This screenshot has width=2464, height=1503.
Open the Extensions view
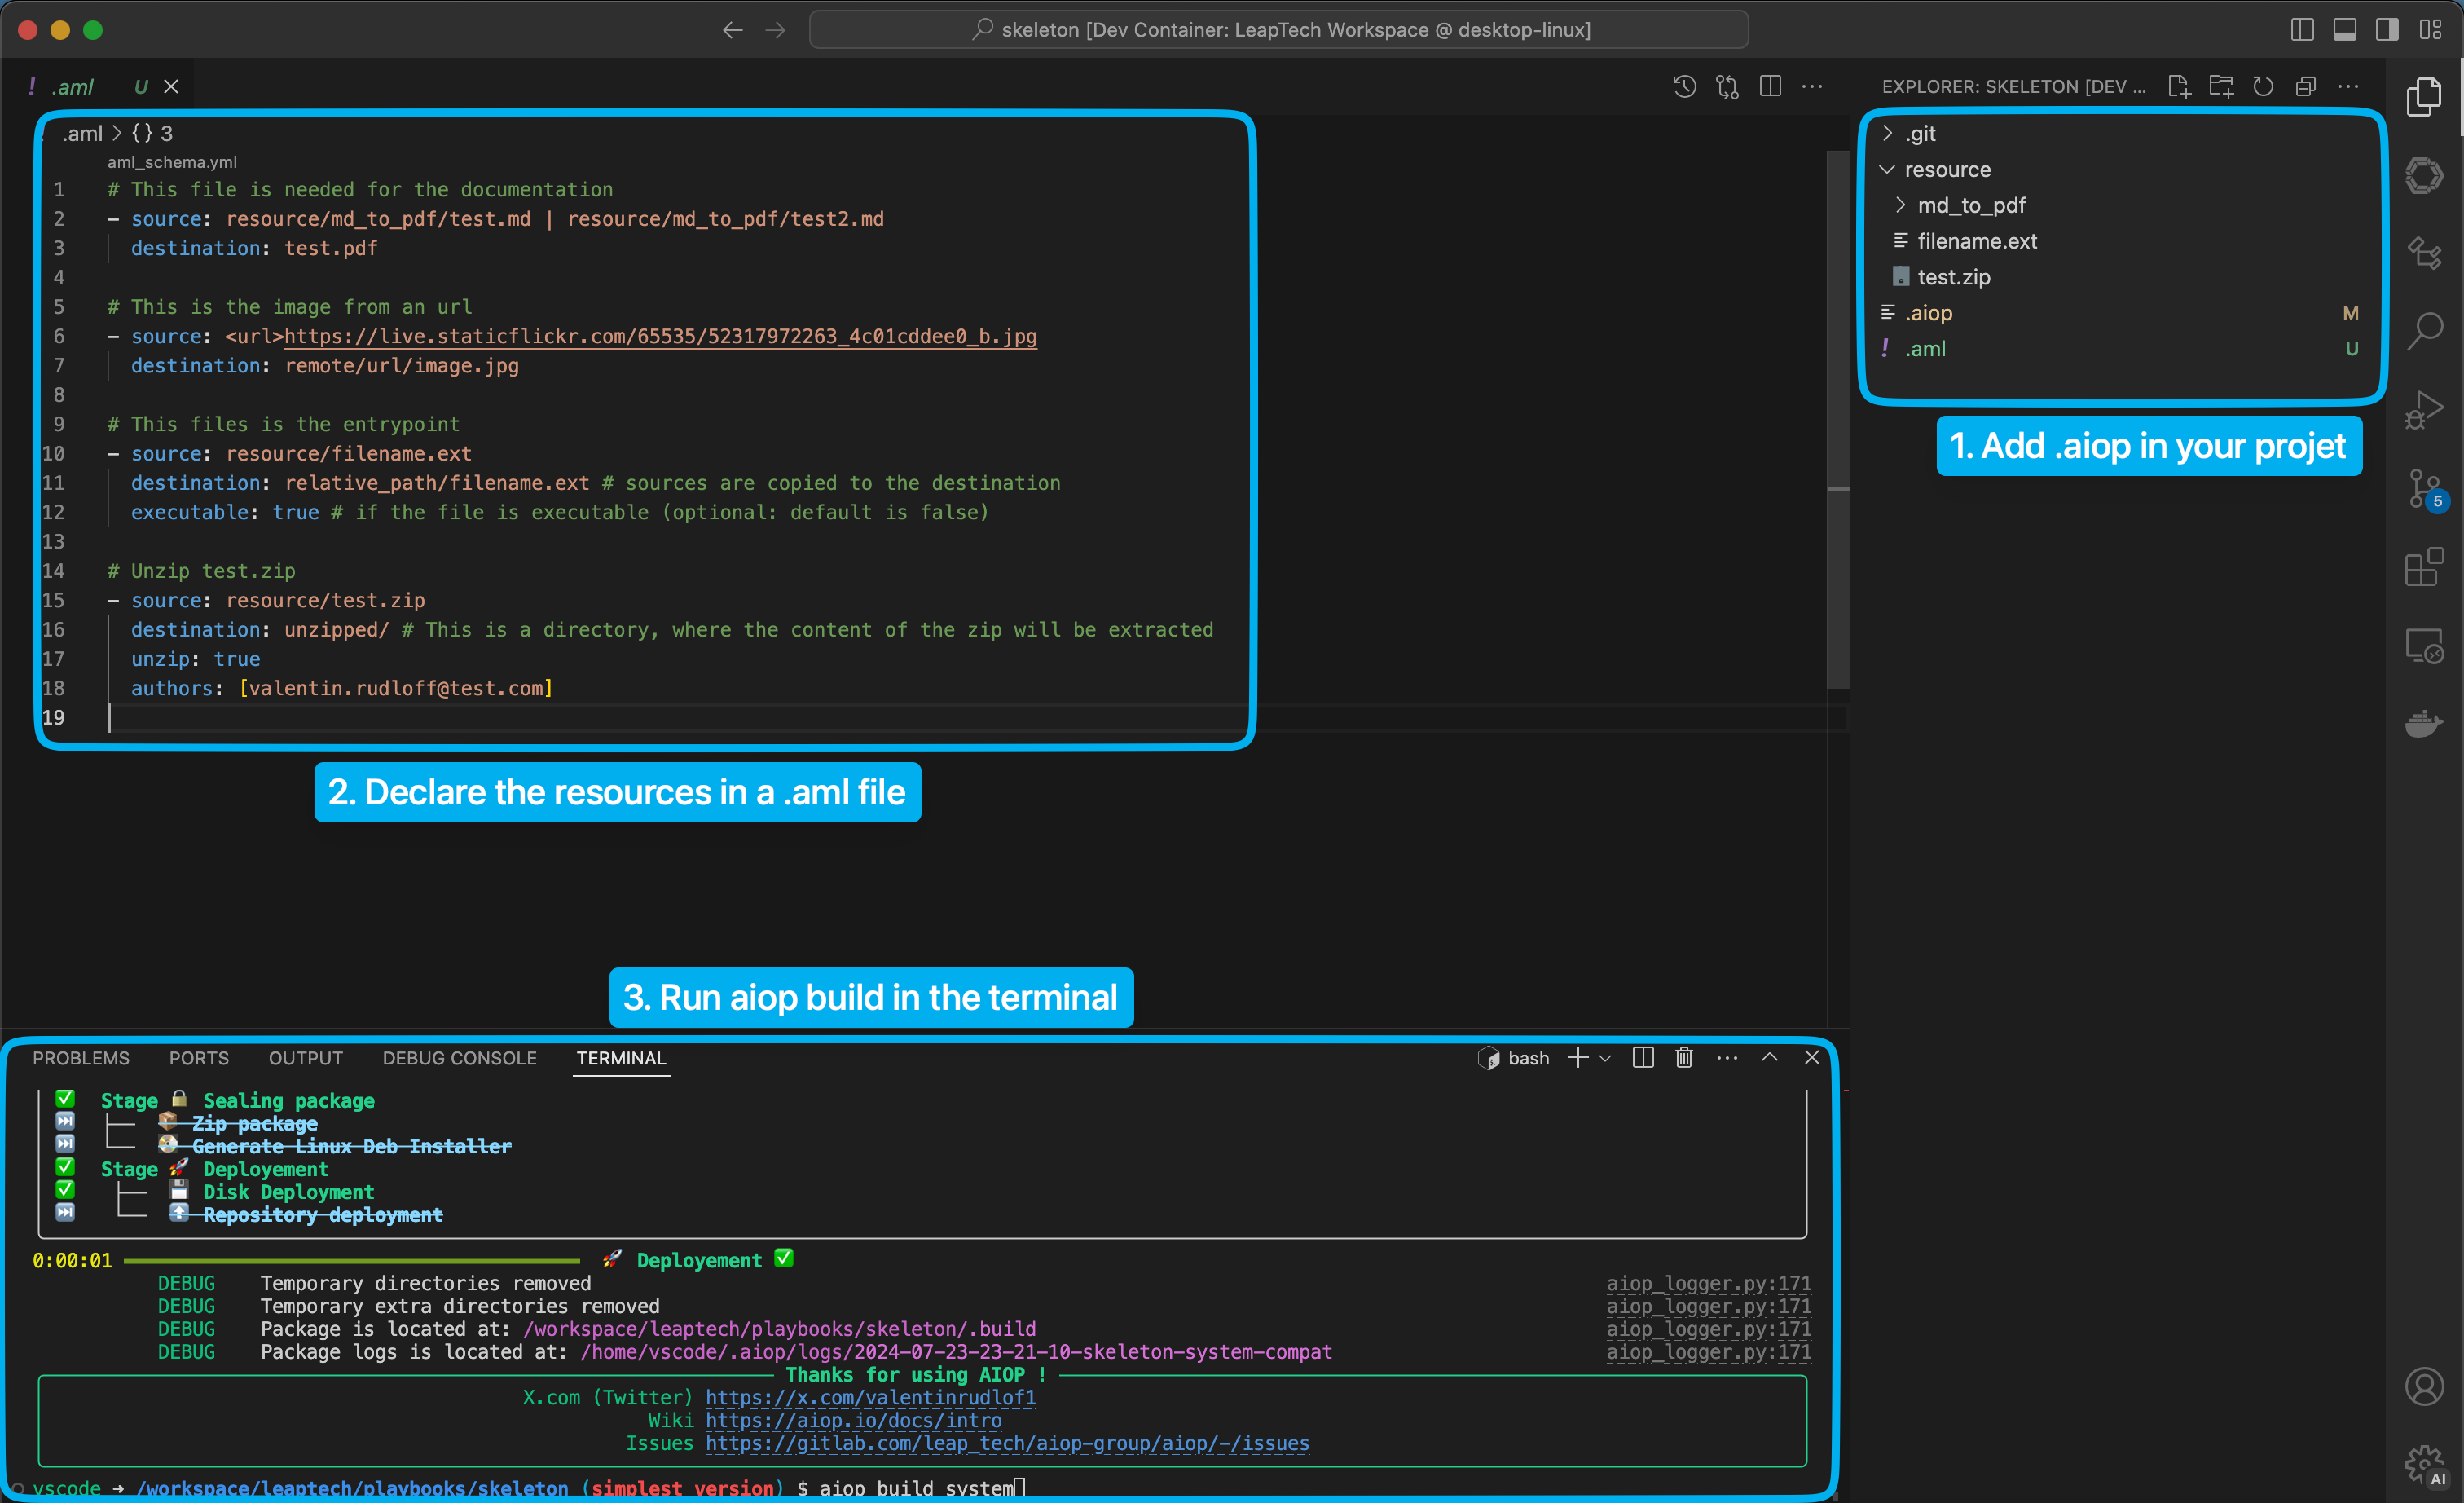coord(2423,567)
